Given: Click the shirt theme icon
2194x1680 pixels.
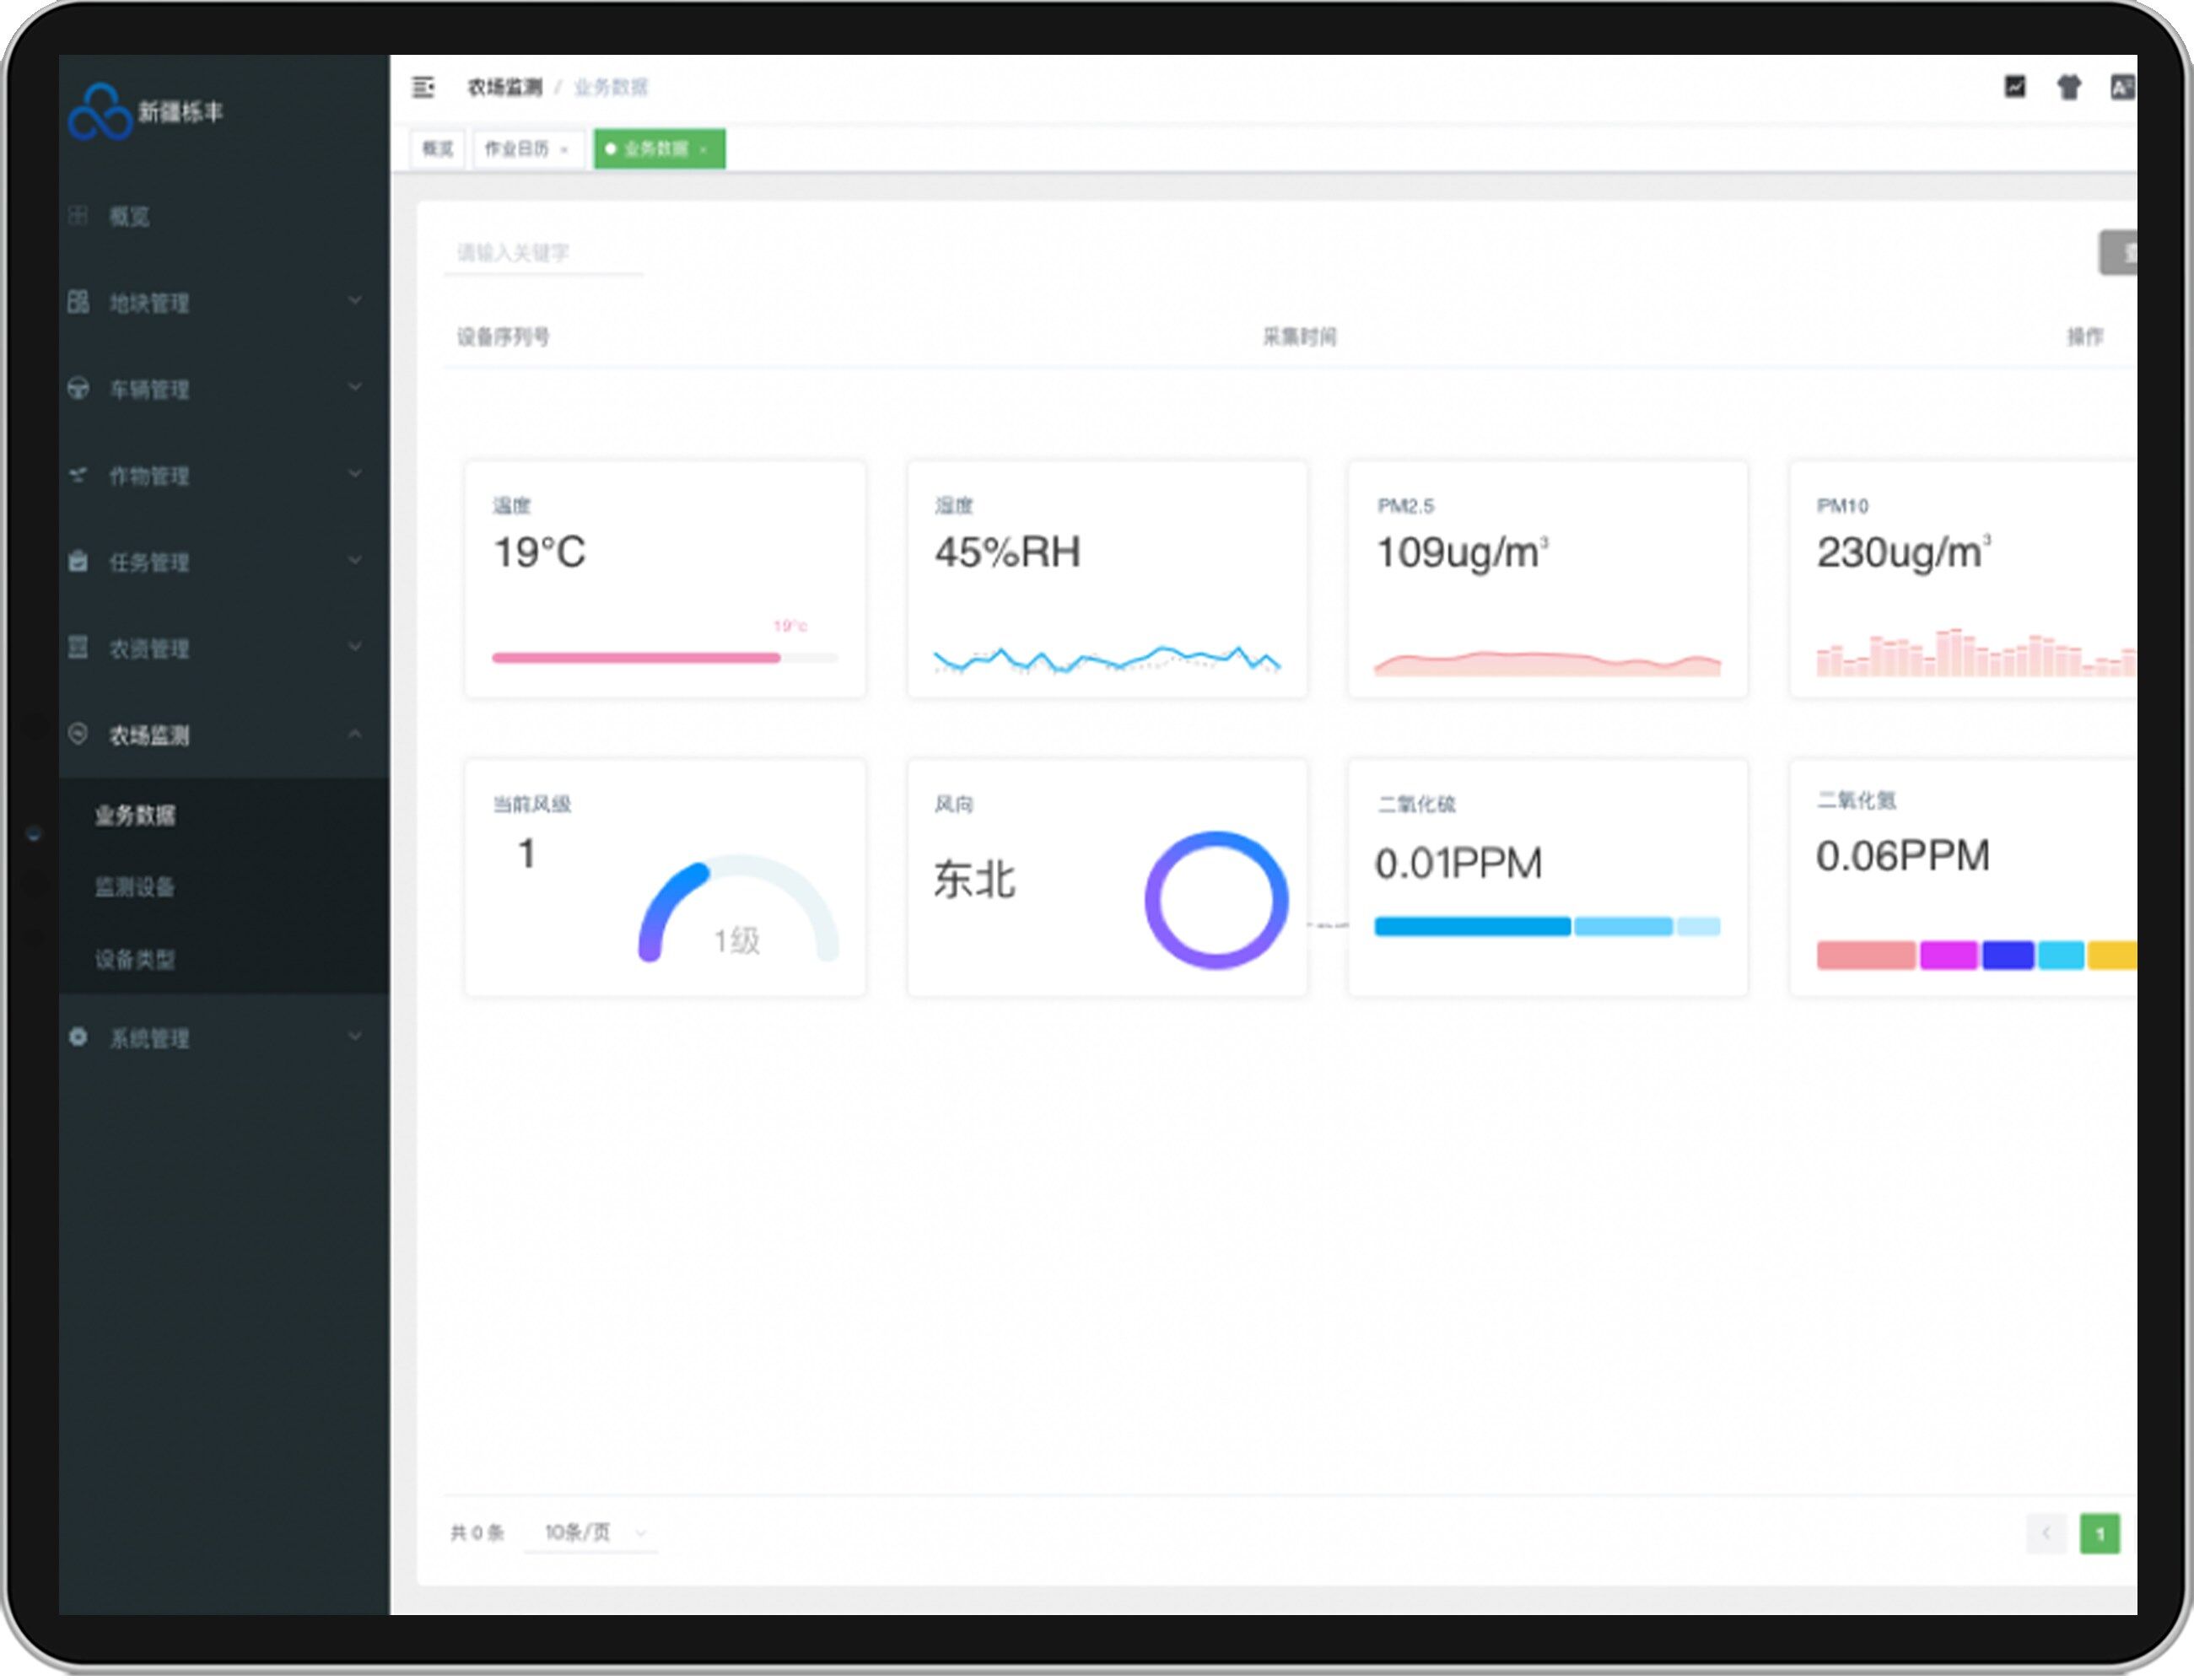Looking at the screenshot, I should click(2068, 87).
